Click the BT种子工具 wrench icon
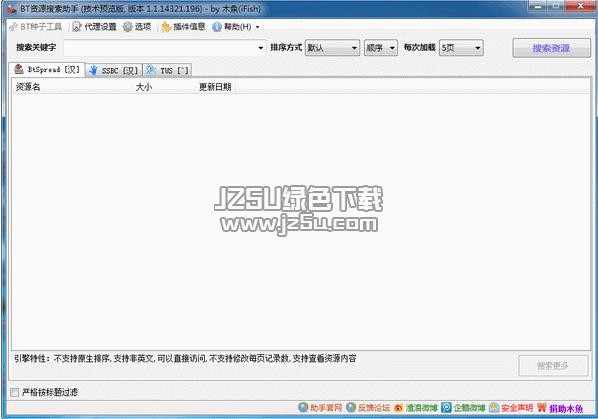The height and width of the screenshot is (419, 598). [x=14, y=27]
